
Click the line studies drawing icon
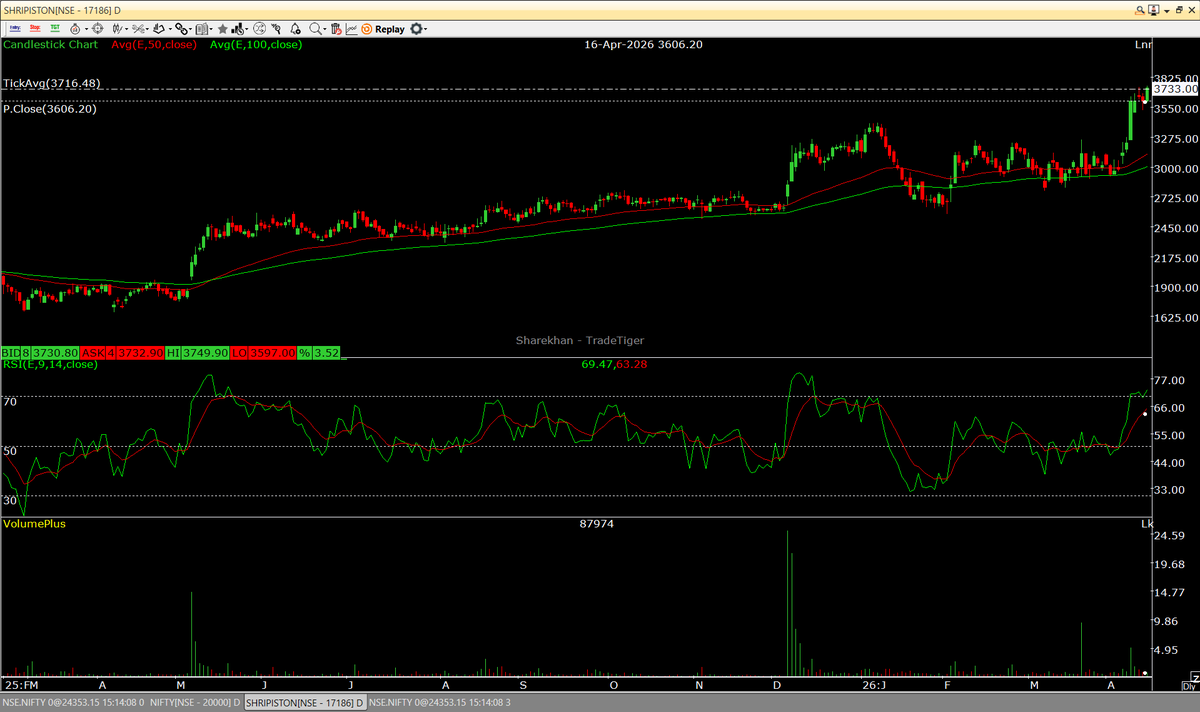tap(137, 29)
